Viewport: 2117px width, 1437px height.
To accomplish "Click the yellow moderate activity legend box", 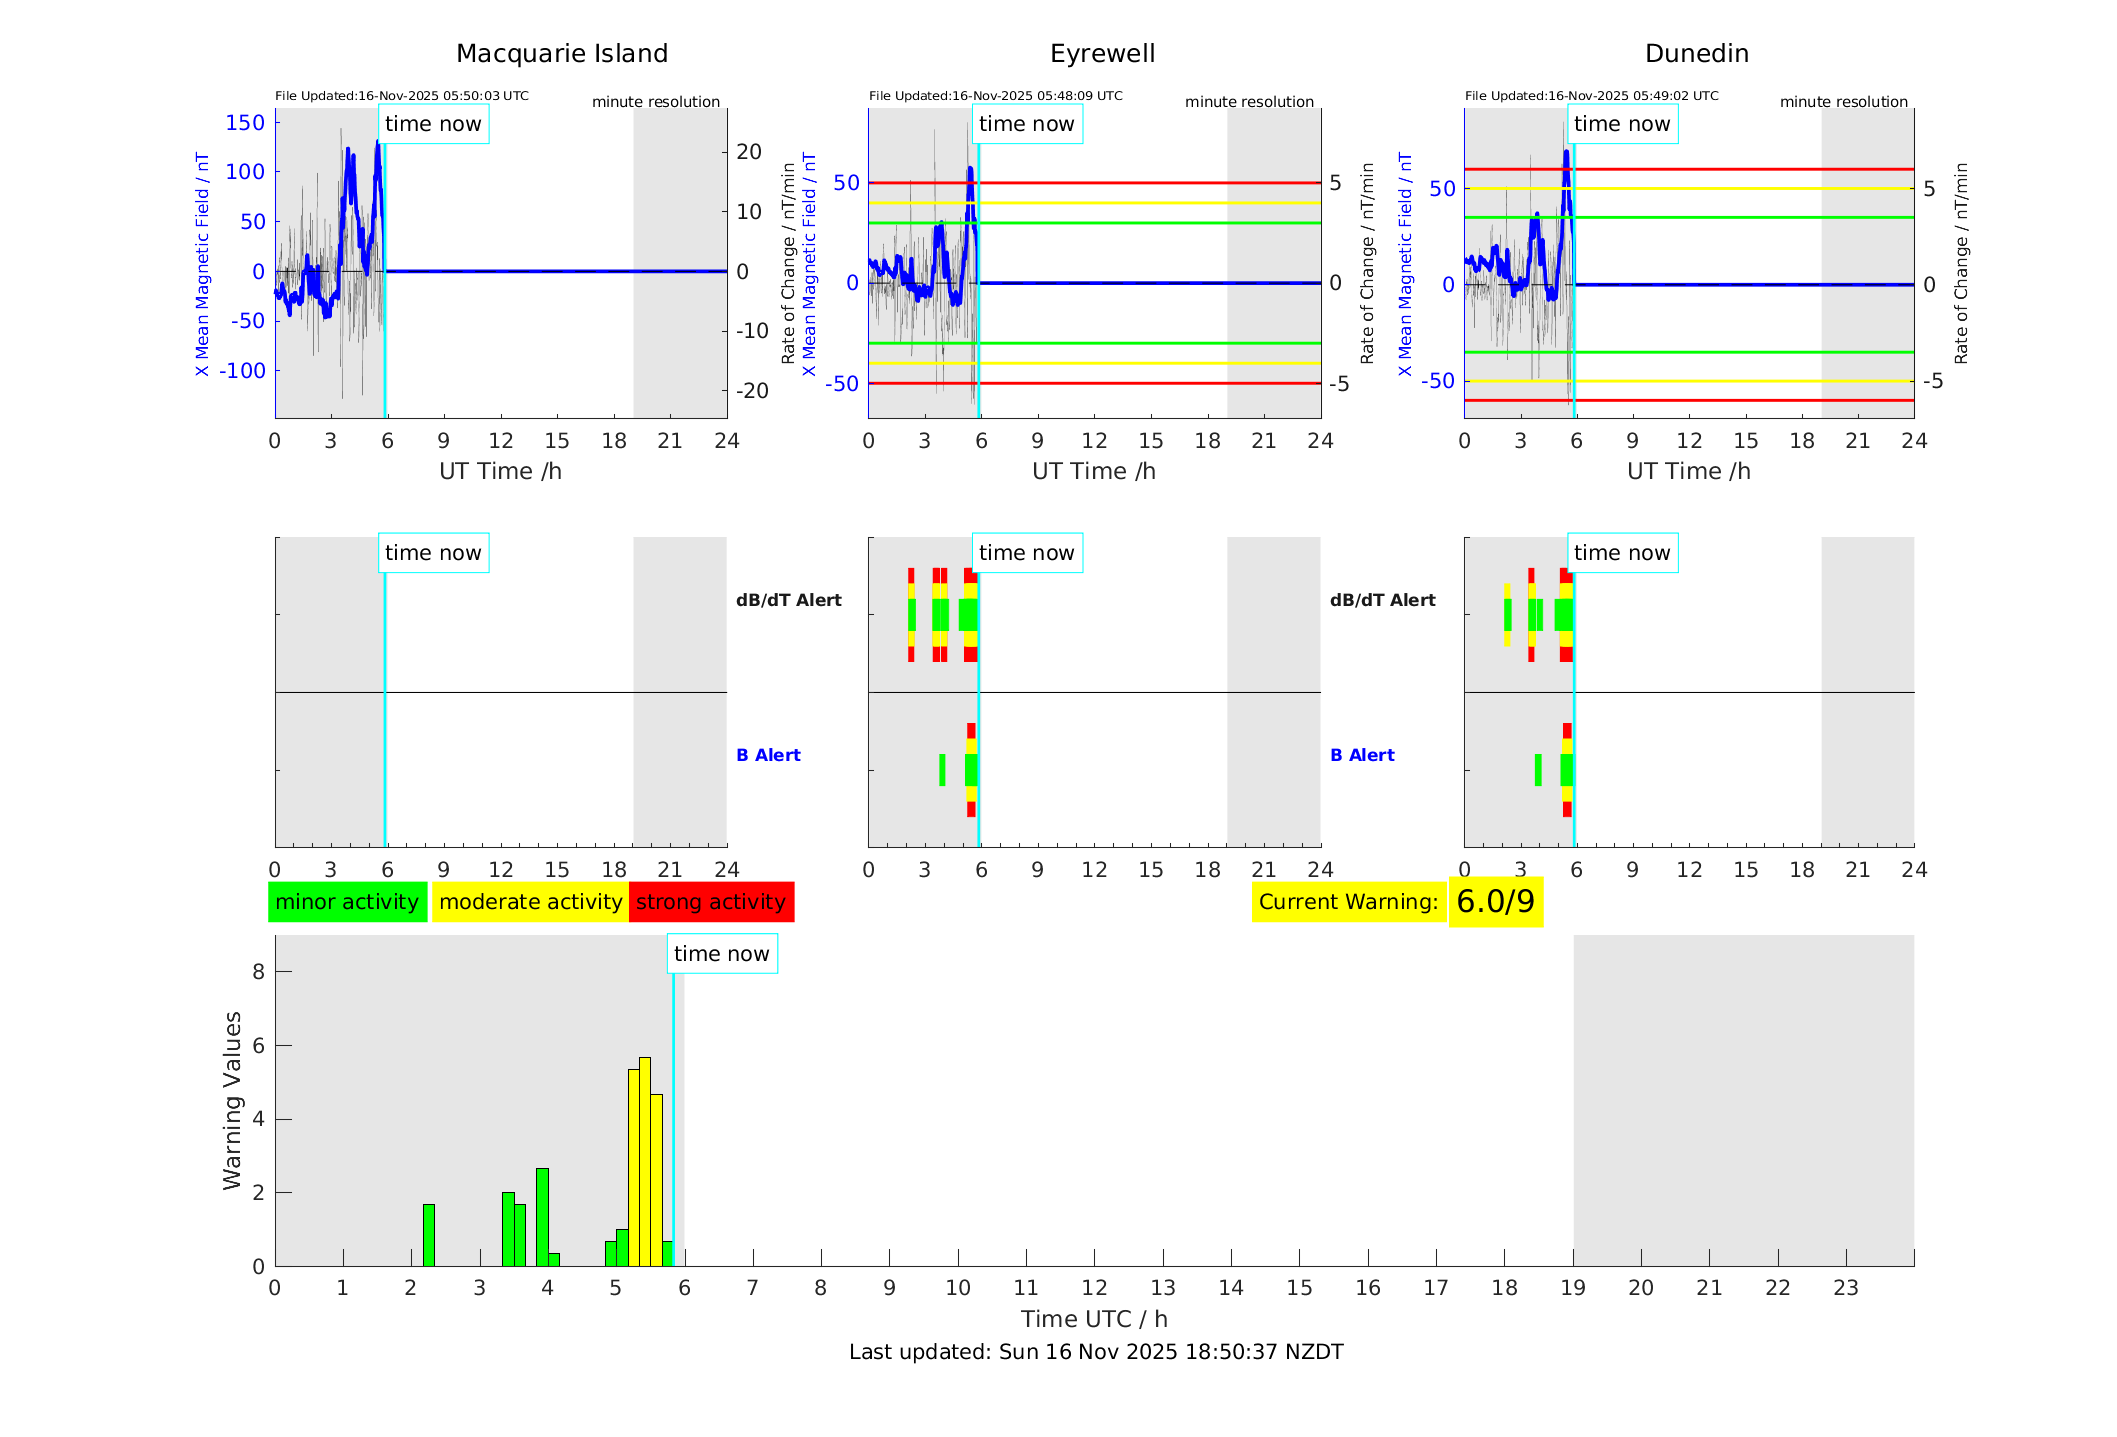I will tap(530, 902).
